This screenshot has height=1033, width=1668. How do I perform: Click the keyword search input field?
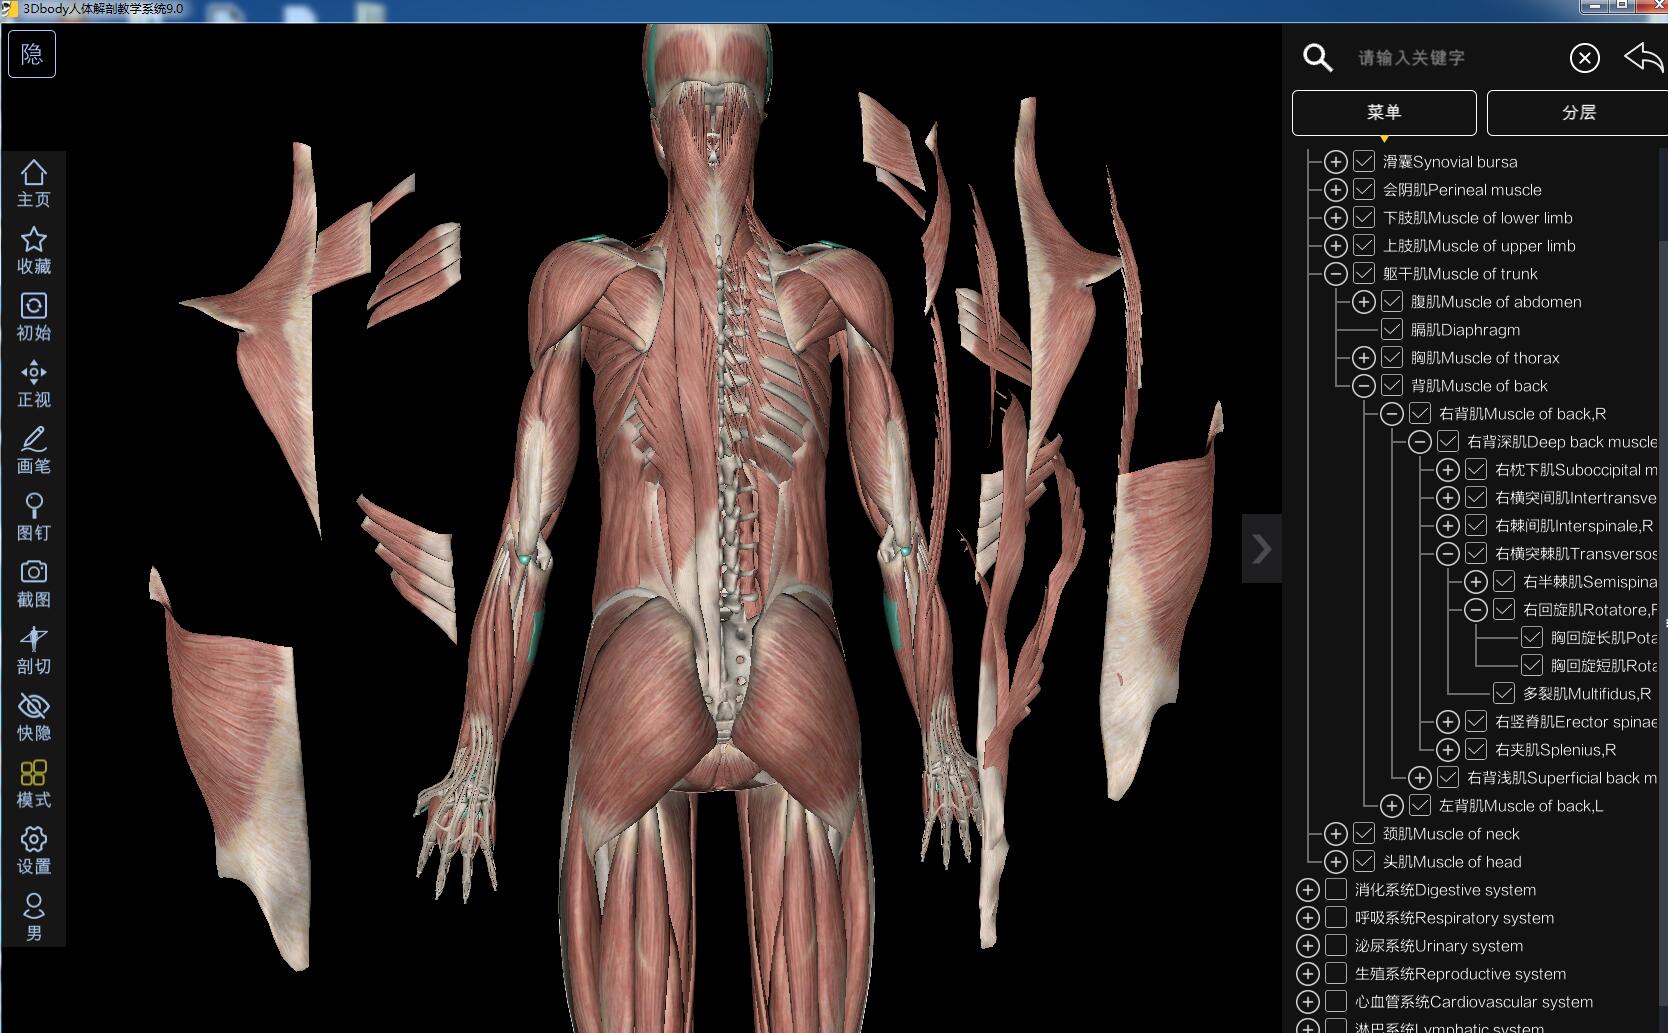pyautogui.click(x=1450, y=58)
